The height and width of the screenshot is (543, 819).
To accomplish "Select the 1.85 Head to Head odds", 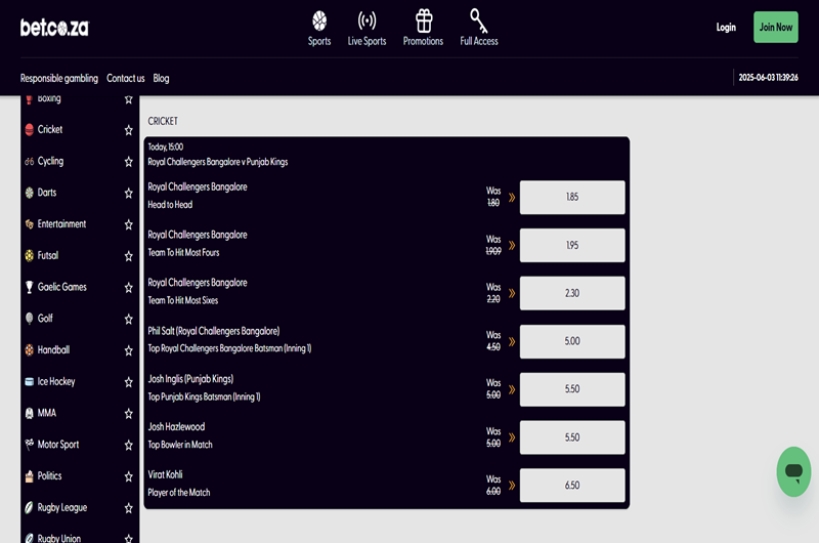I will coord(572,197).
